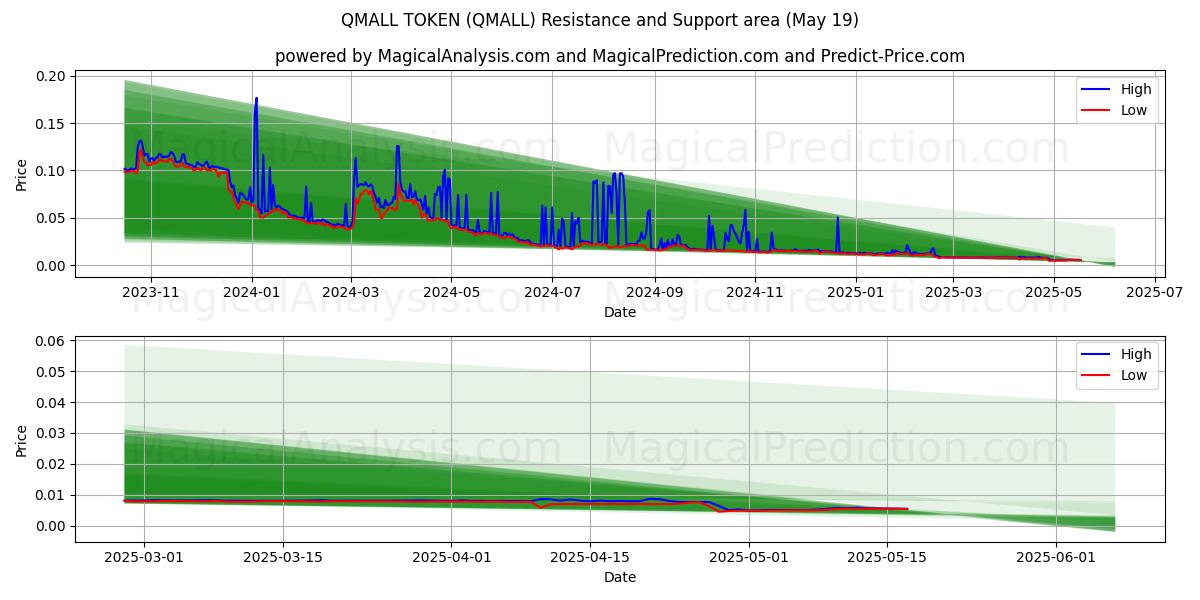Click the '2024-03' x-axis label
Screen dimensions: 1200x600
tap(351, 292)
